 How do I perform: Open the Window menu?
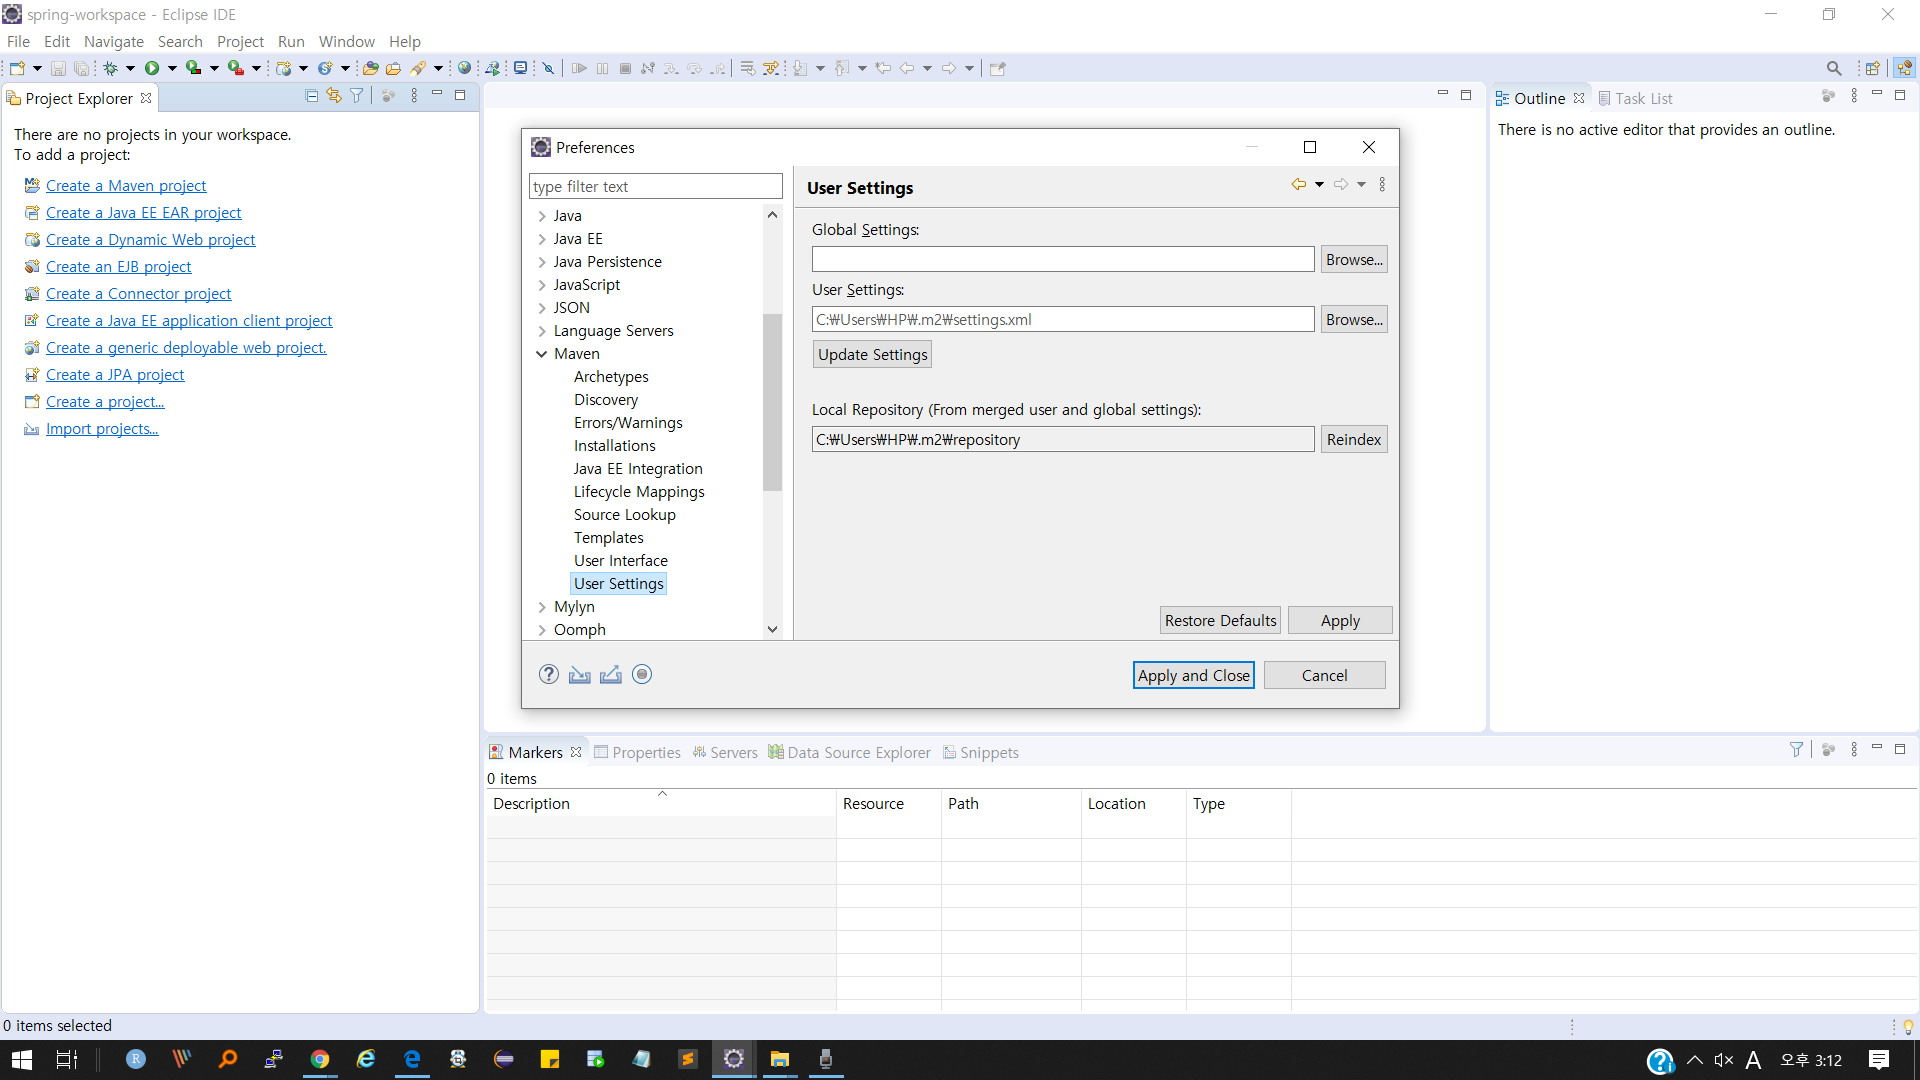(346, 41)
